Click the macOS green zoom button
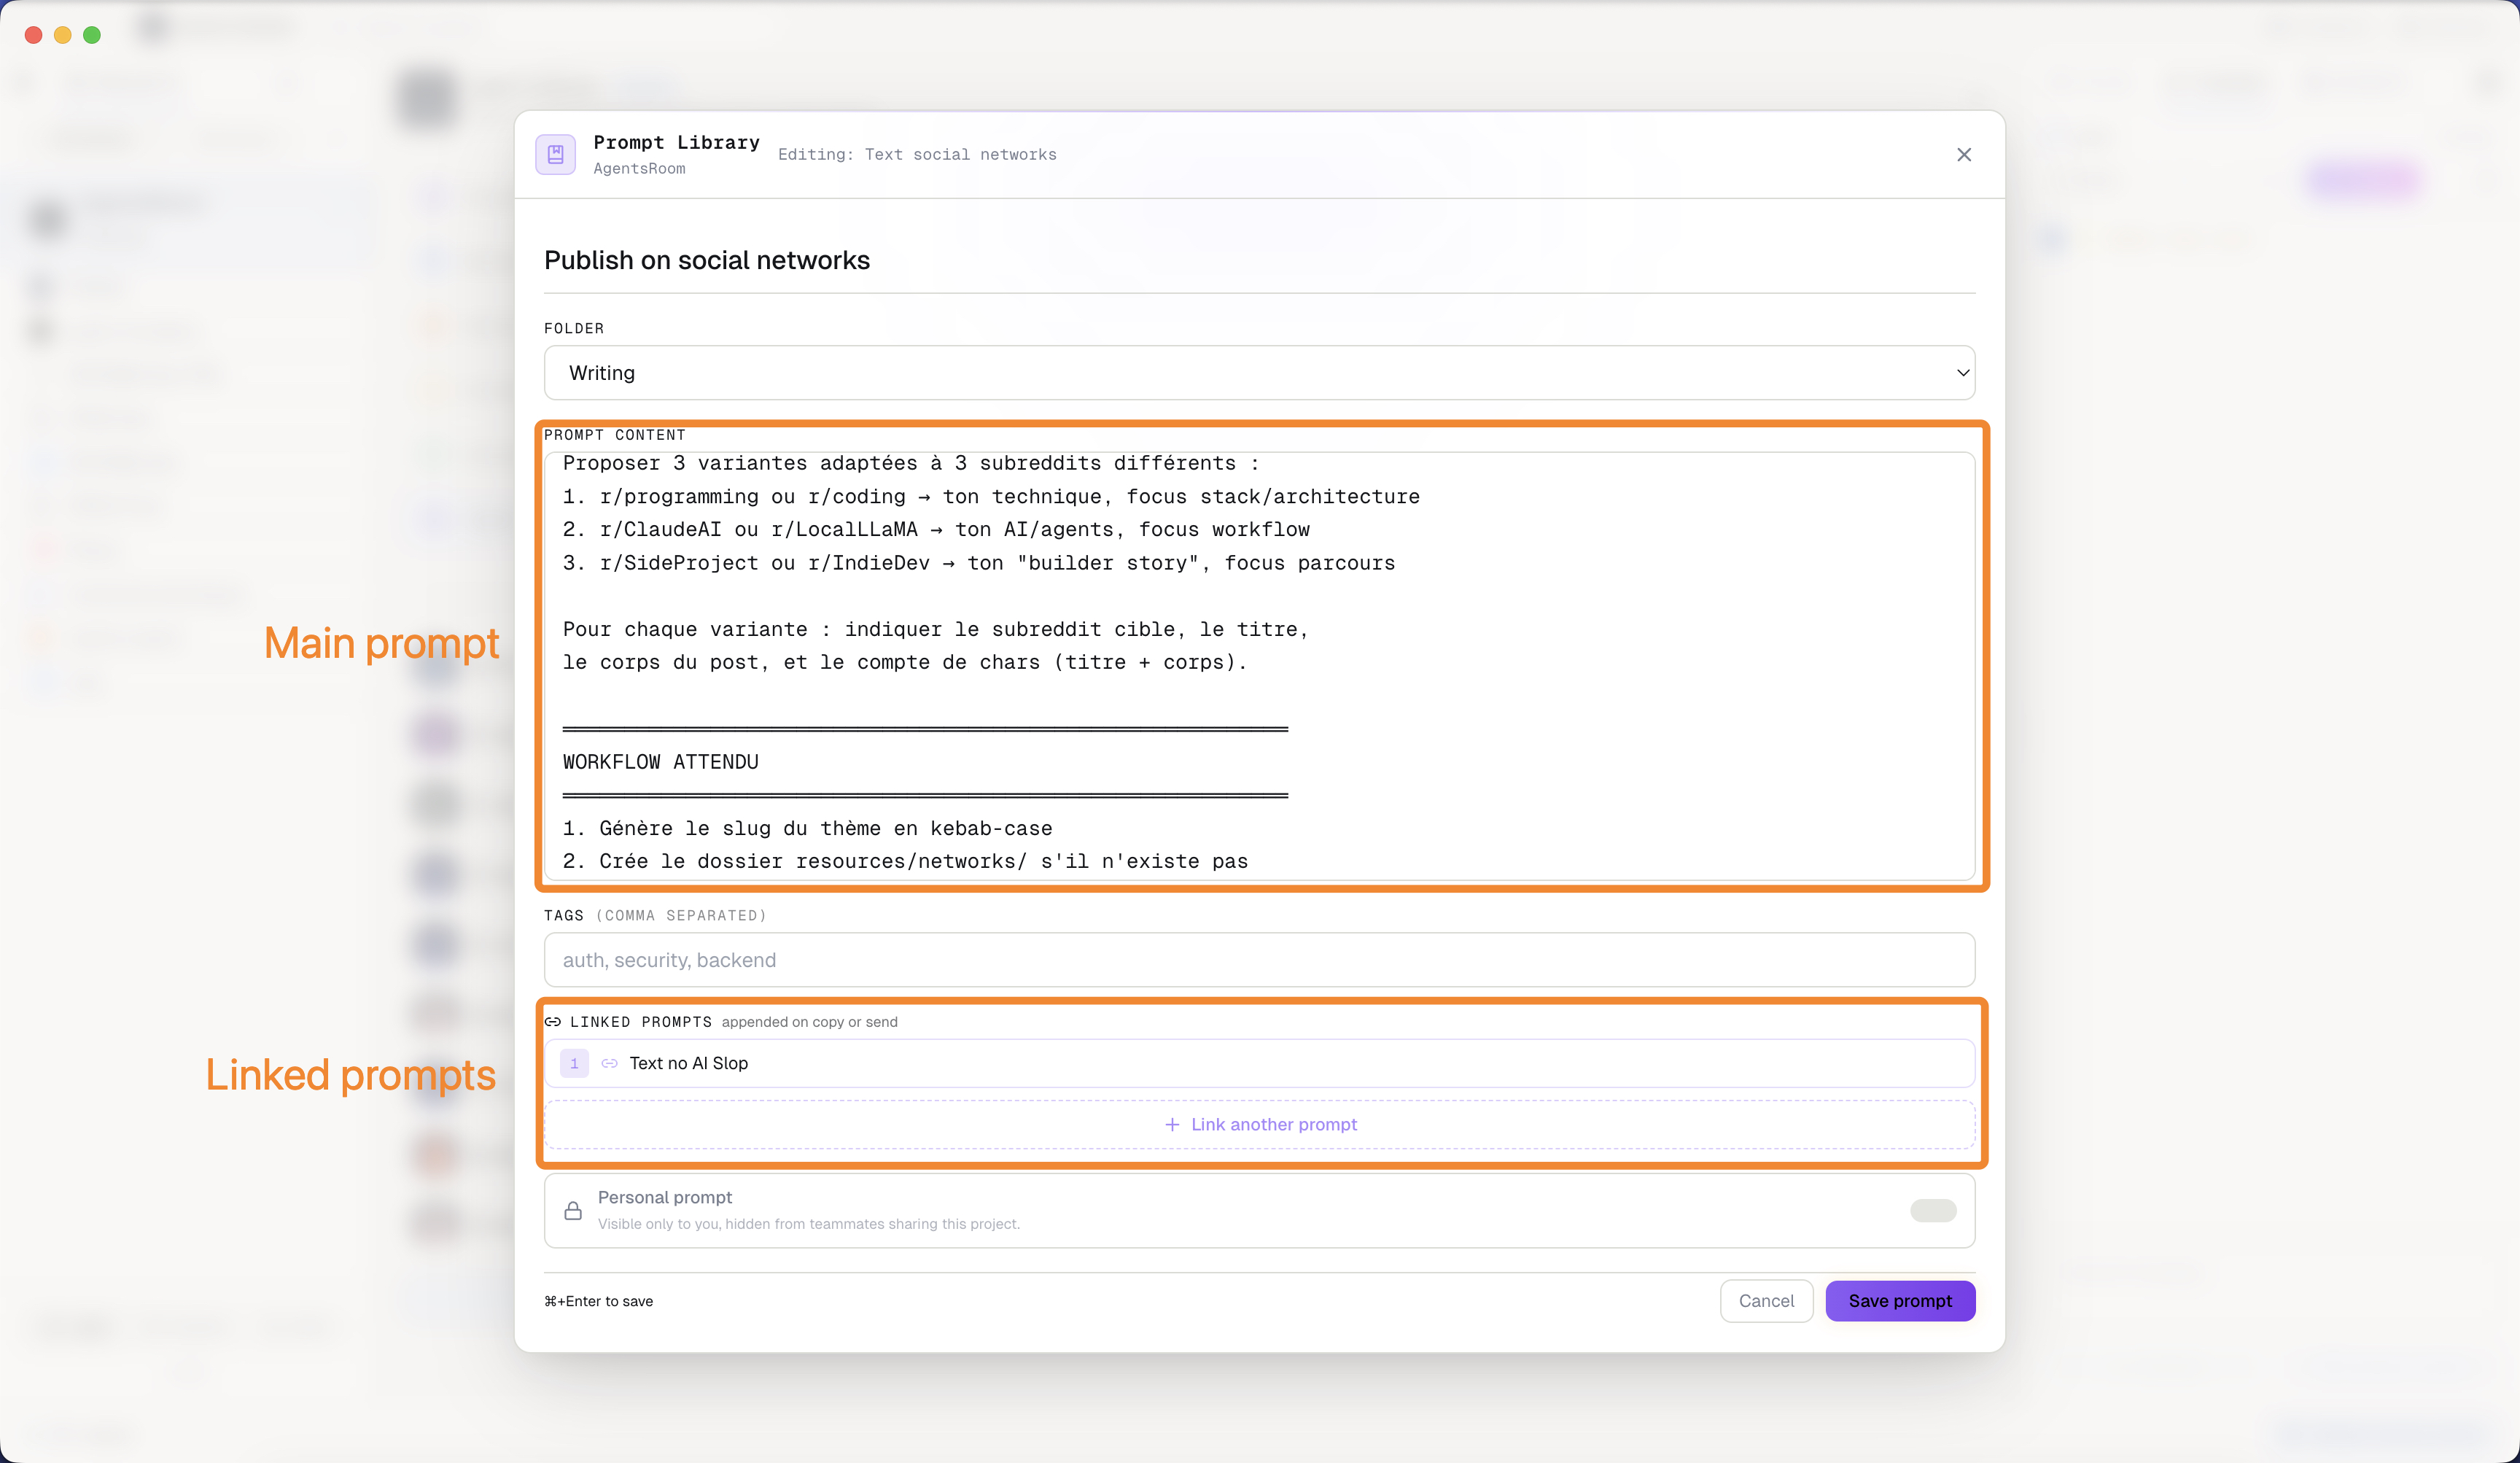Image resolution: width=2520 pixels, height=1463 pixels. point(92,34)
